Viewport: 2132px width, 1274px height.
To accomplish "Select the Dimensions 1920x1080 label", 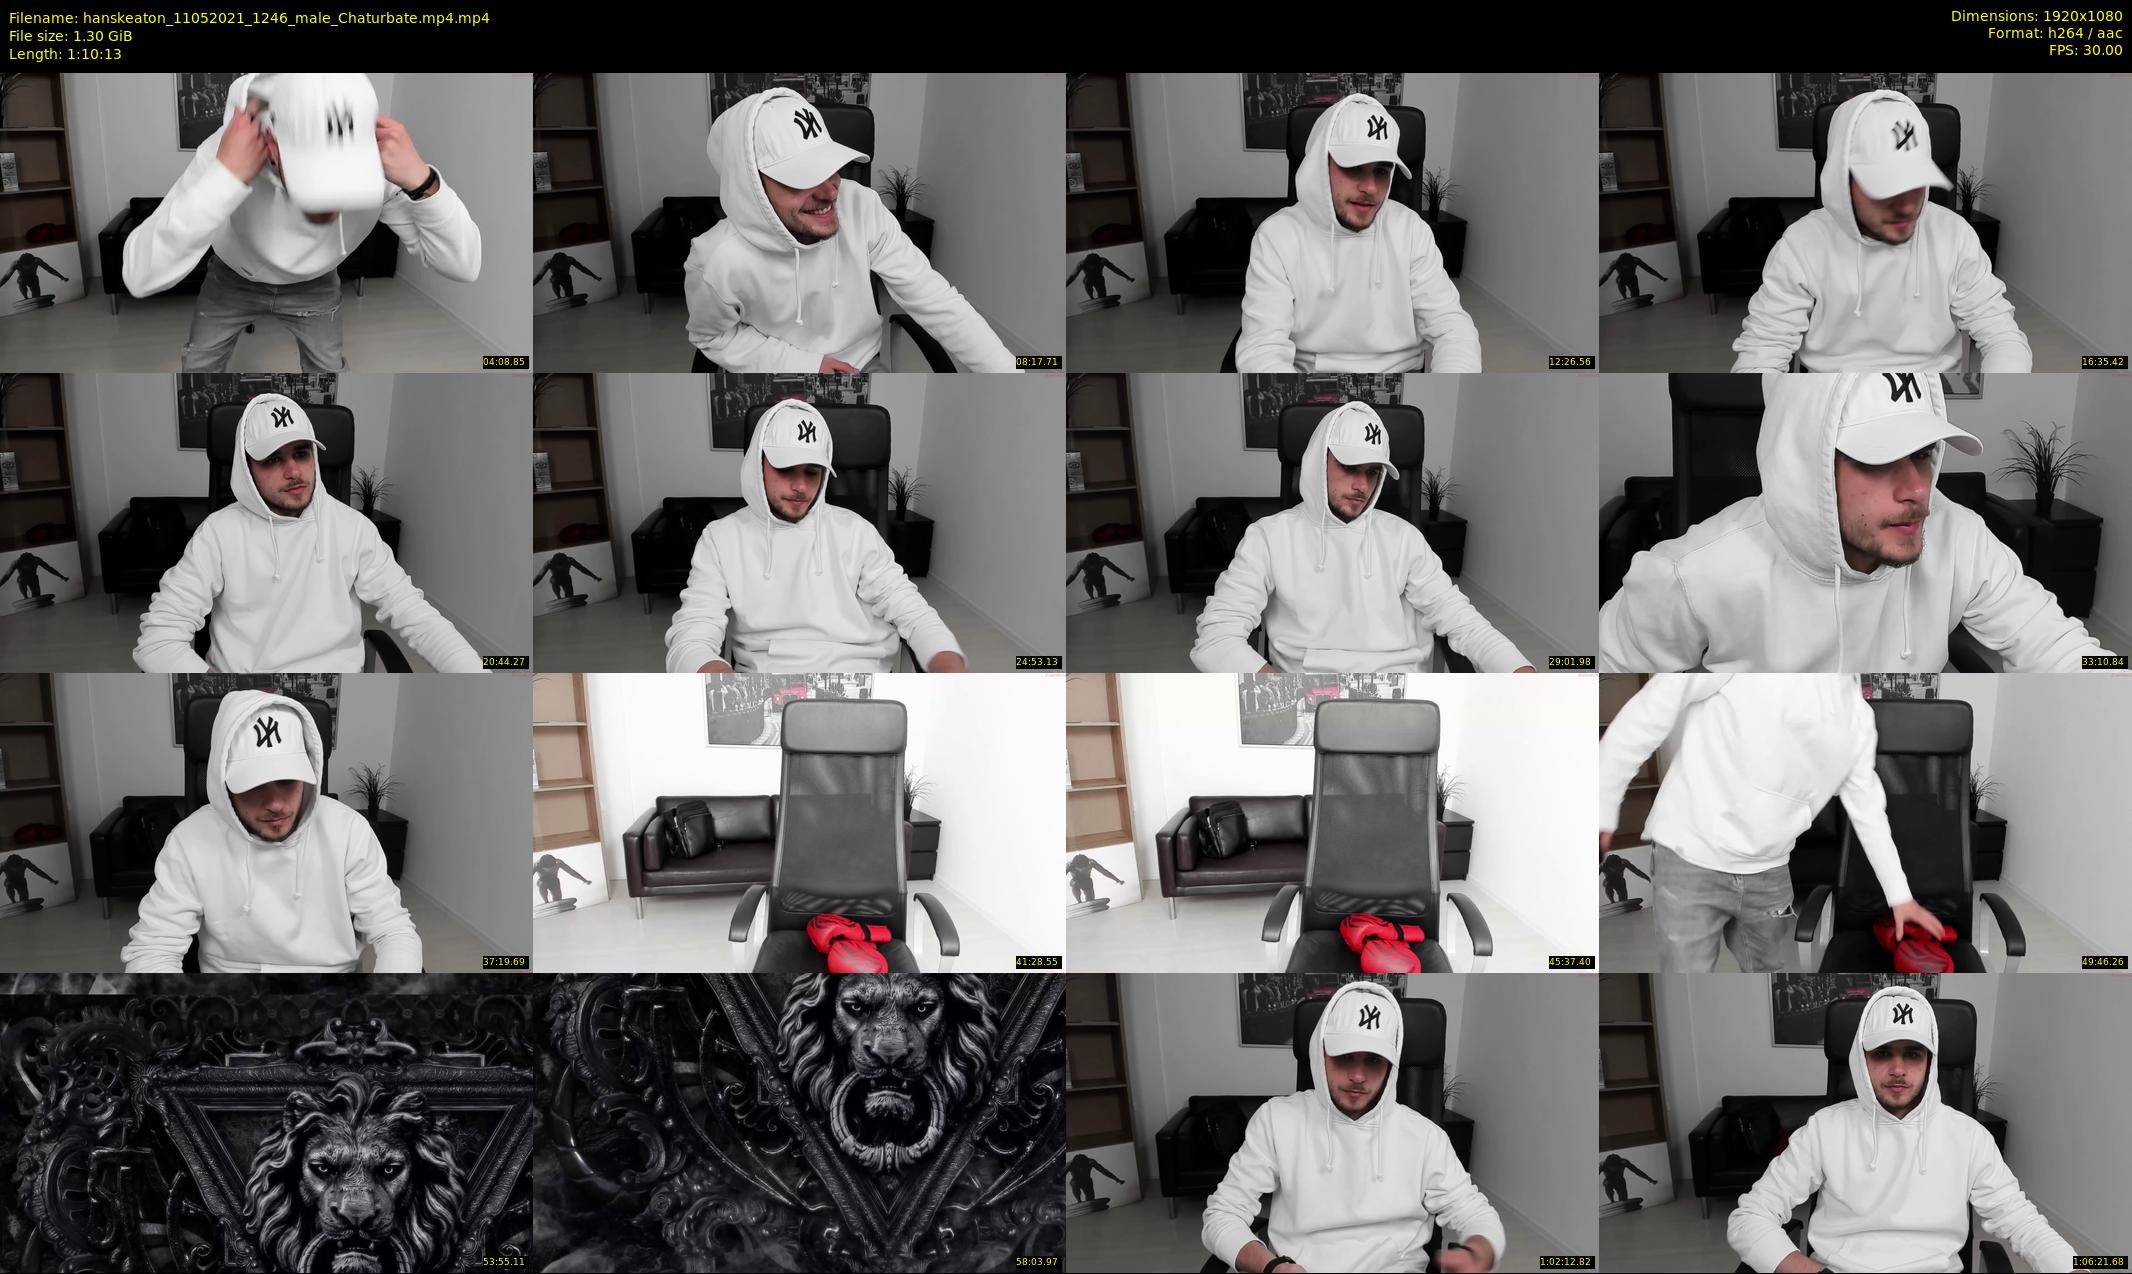I will pos(2036,16).
